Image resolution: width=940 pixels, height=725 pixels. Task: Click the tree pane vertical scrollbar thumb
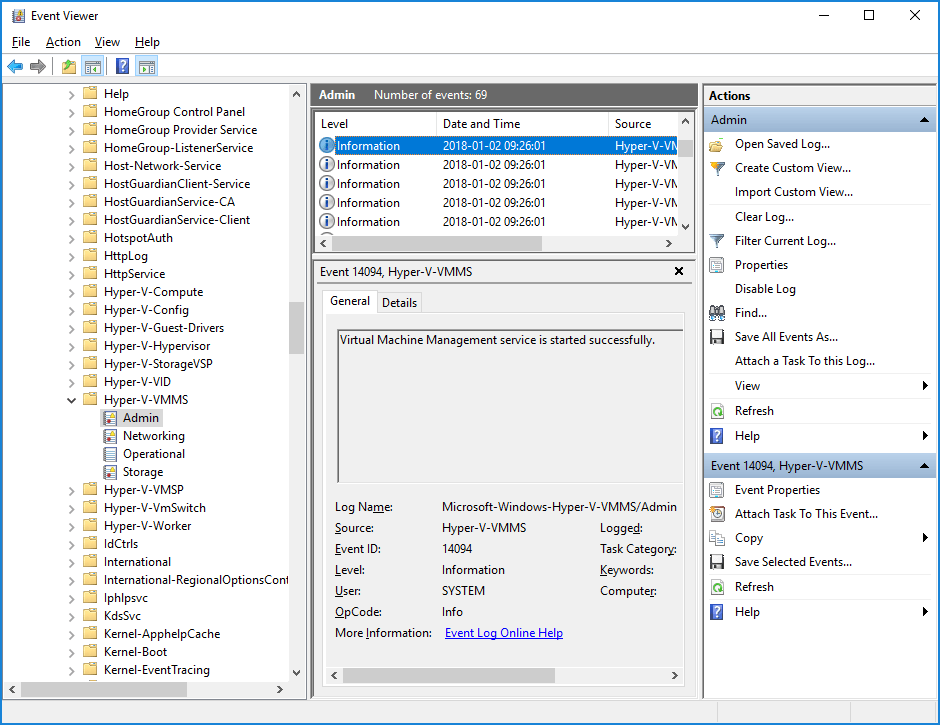(296, 328)
